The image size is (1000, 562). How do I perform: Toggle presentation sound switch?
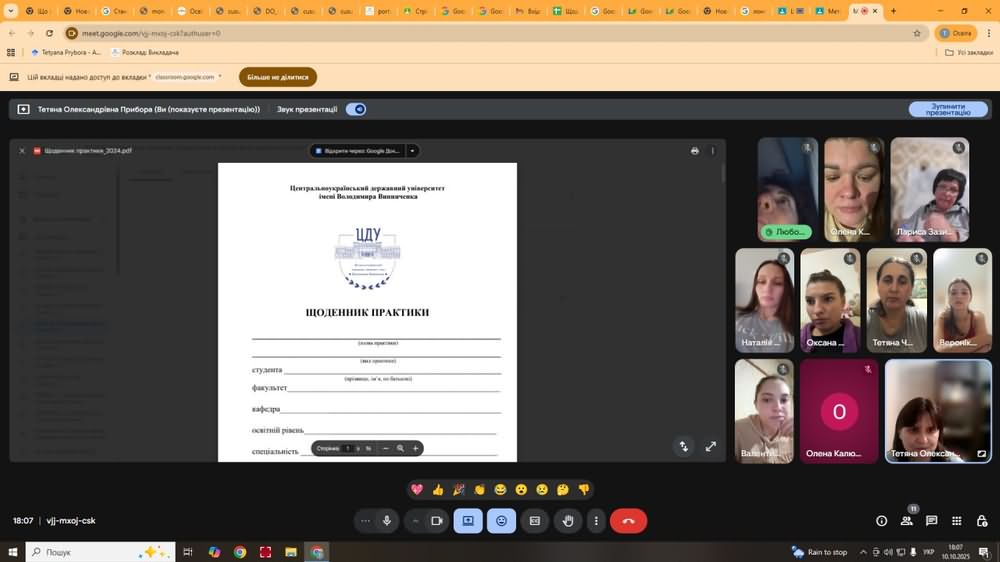(356, 109)
